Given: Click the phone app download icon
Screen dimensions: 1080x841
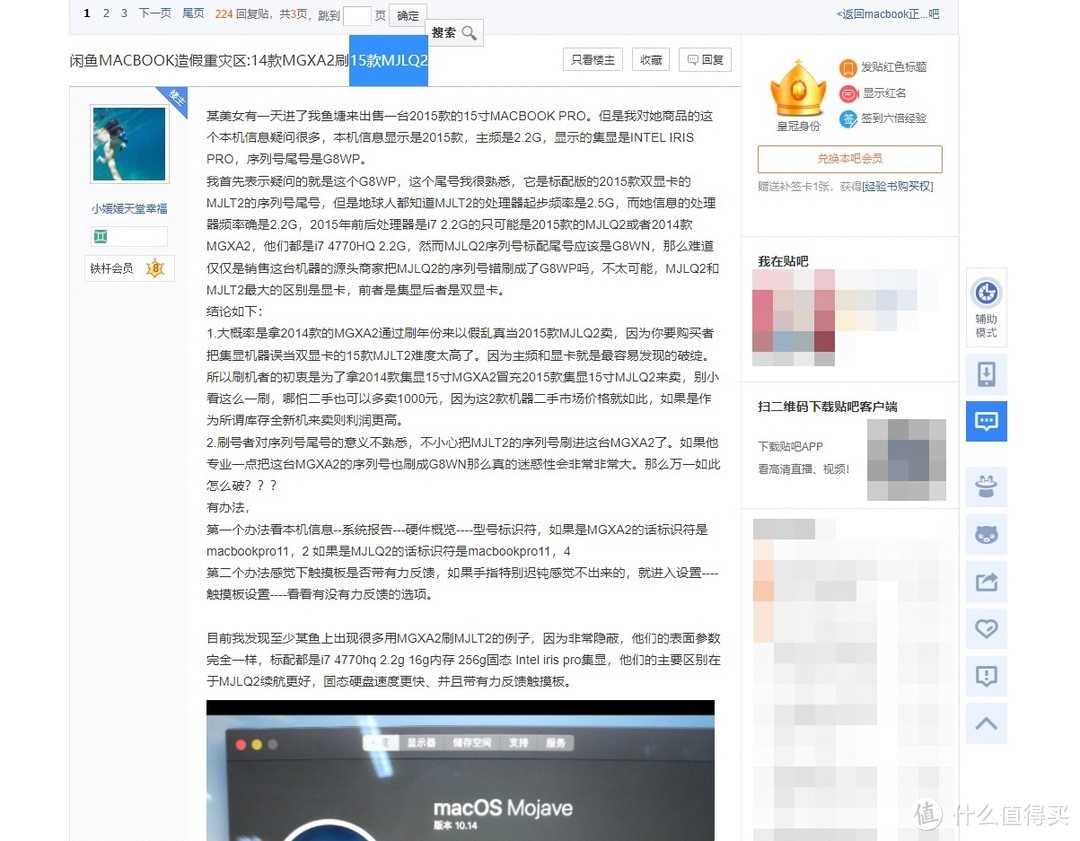Looking at the screenshot, I should click(x=986, y=372).
